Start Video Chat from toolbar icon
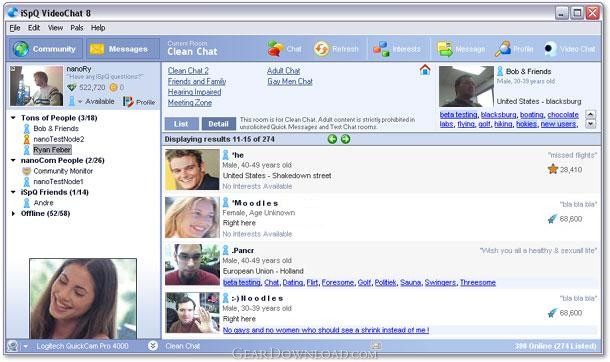This screenshot has width=610, height=362. click(x=550, y=49)
